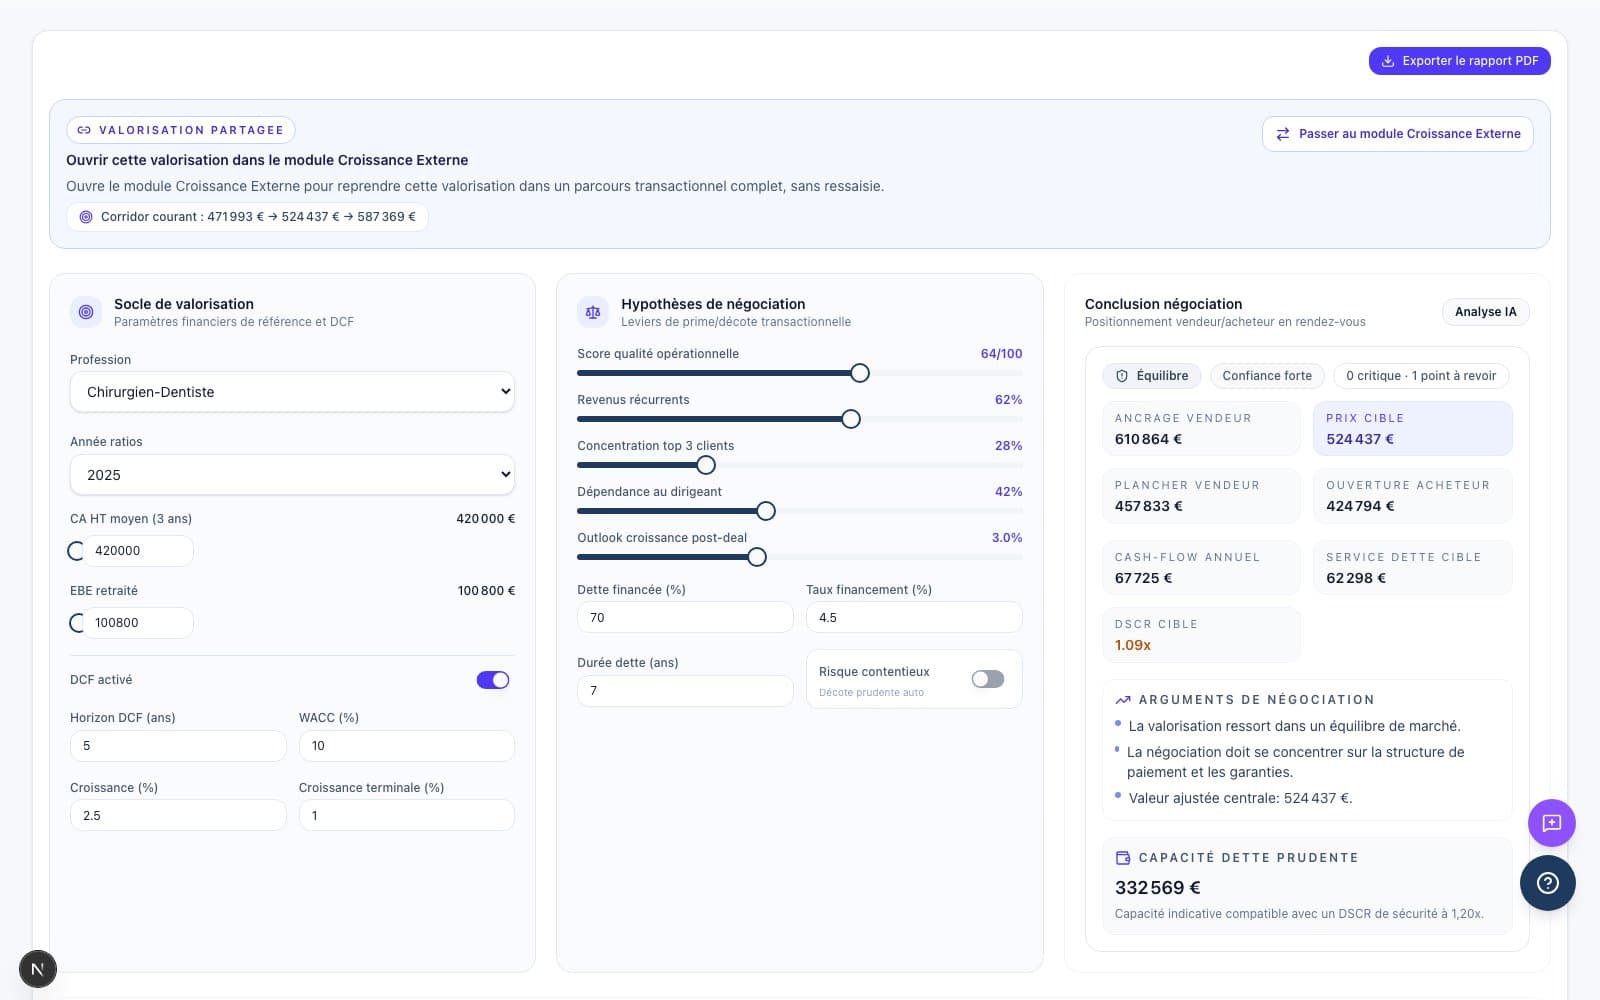Click the Valorisation partagée tag
The width and height of the screenshot is (1600, 1000).
click(x=181, y=130)
